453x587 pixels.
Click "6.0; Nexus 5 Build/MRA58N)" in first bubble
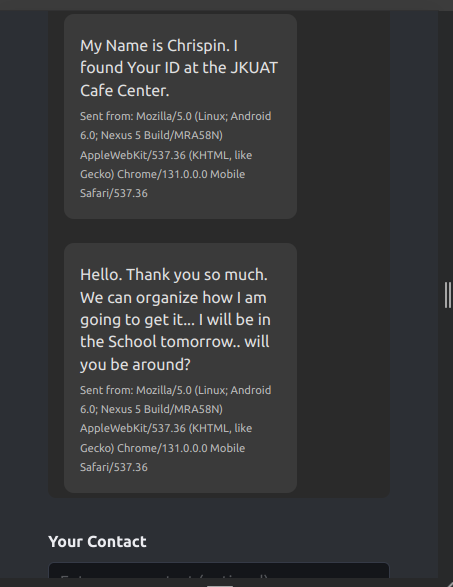pyautogui.click(x=151, y=135)
